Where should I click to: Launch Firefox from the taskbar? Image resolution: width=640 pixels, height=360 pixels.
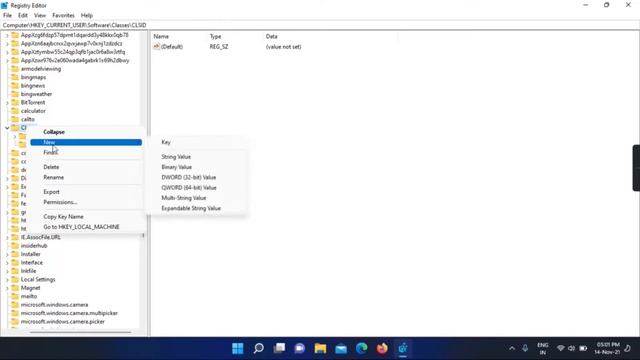[382, 348]
